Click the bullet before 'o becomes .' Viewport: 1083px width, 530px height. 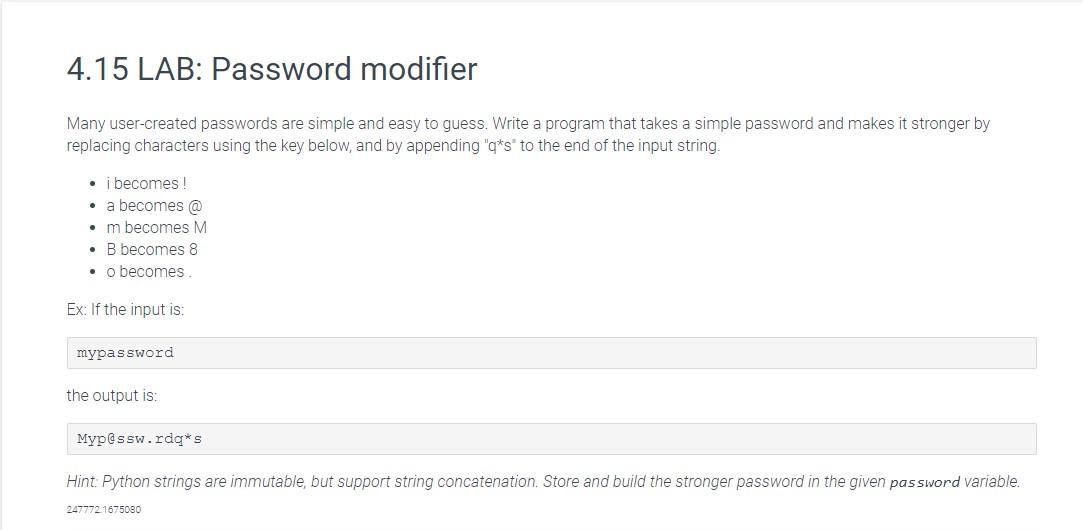click(93, 272)
